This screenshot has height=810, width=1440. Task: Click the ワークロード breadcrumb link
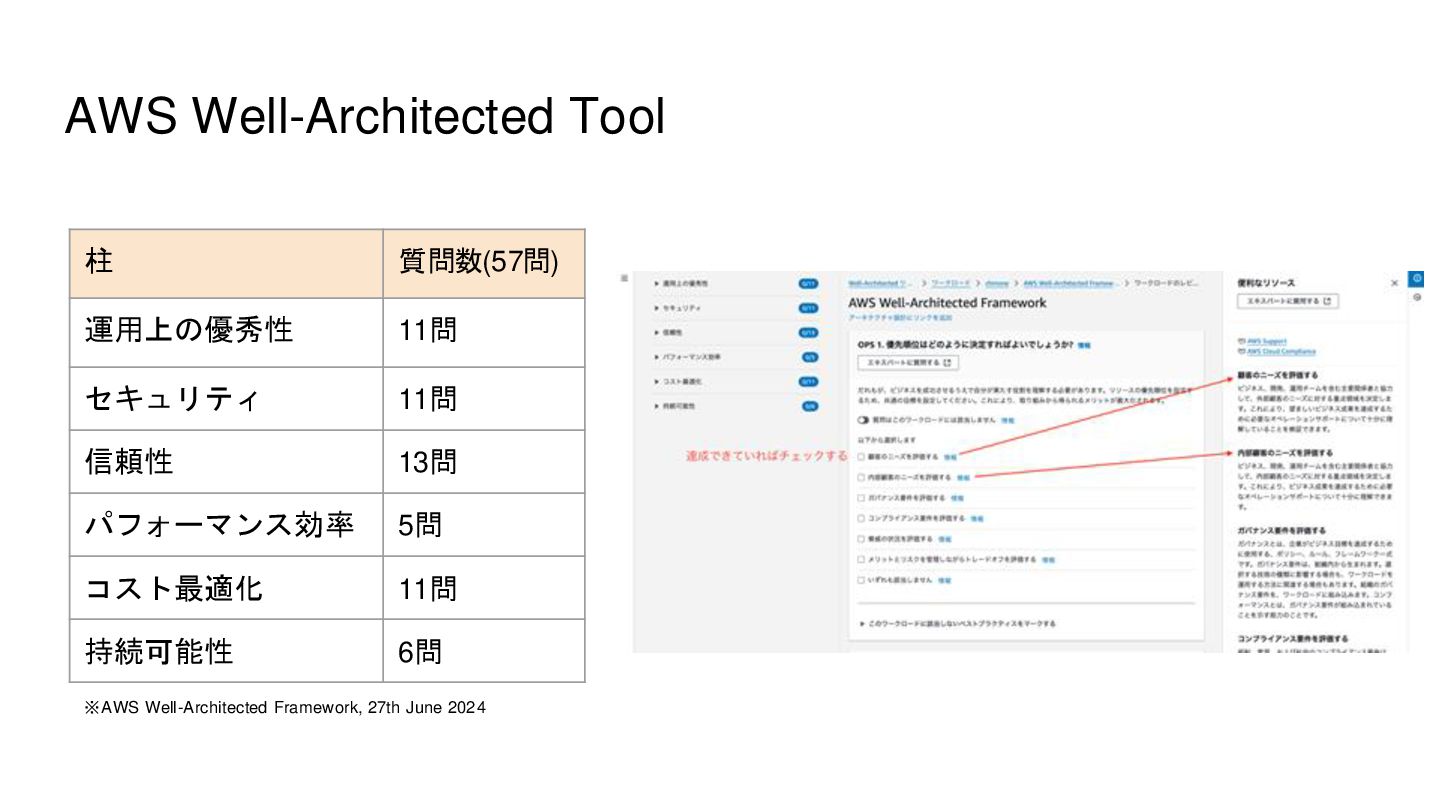pyautogui.click(x=951, y=283)
